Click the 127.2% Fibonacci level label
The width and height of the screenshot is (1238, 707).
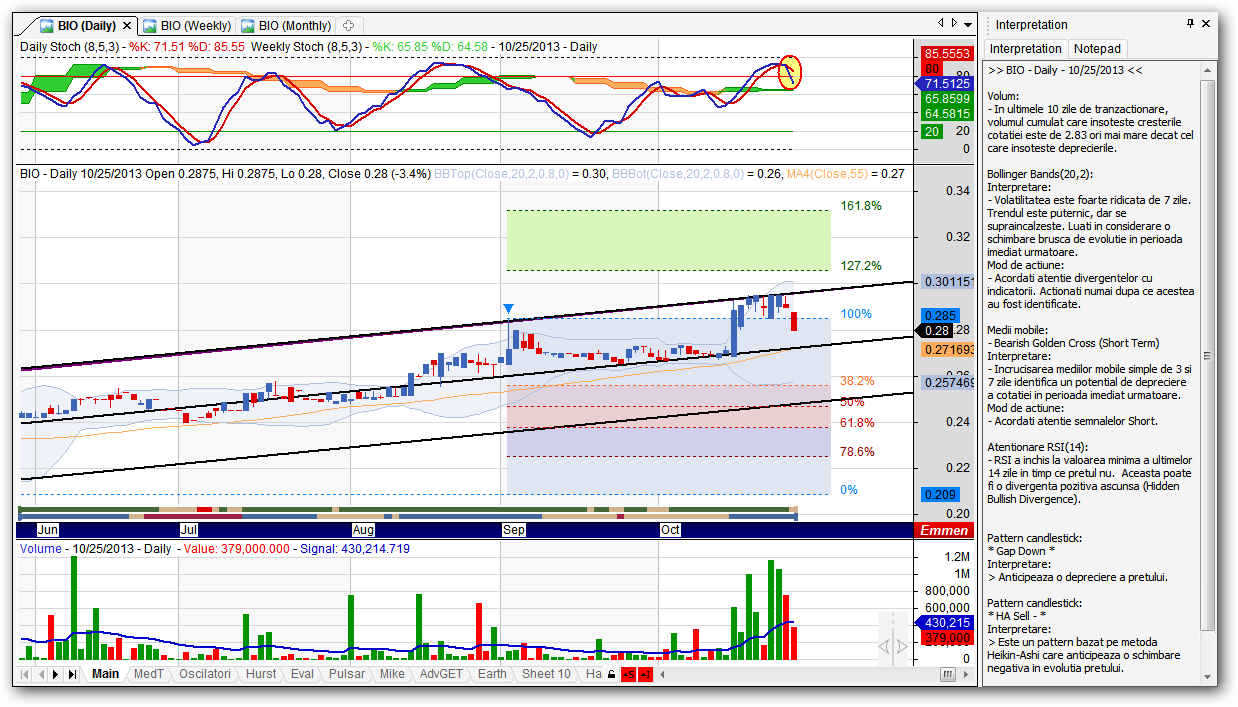tap(861, 266)
